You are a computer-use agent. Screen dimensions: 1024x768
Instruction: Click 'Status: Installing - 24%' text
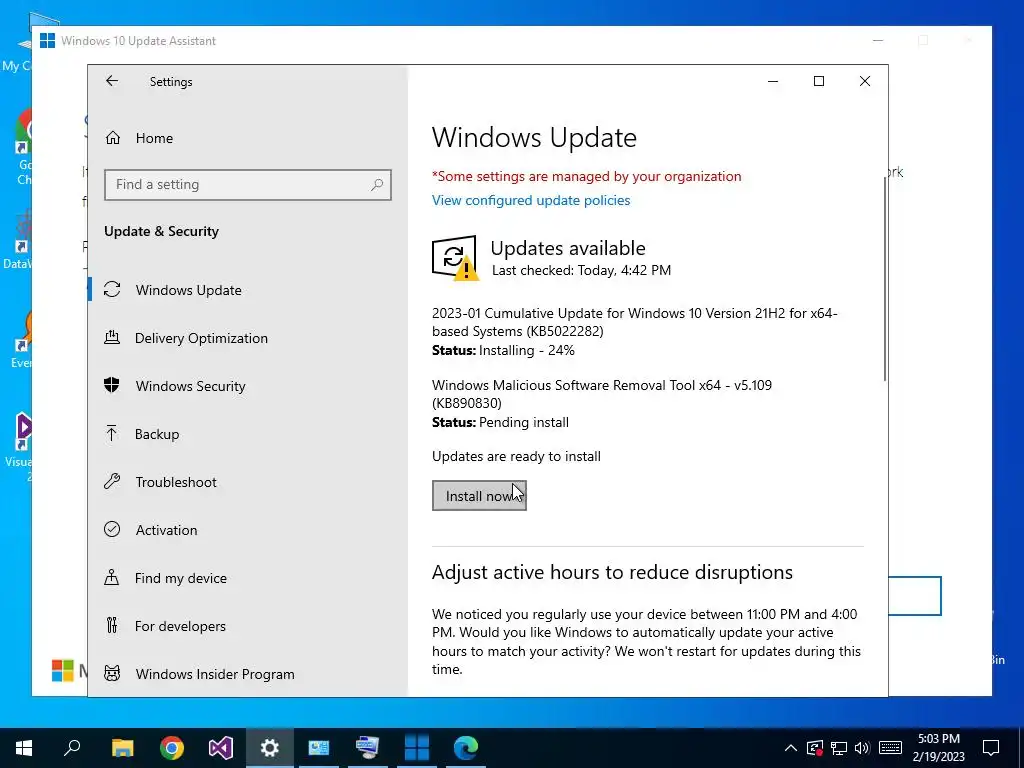503,351
